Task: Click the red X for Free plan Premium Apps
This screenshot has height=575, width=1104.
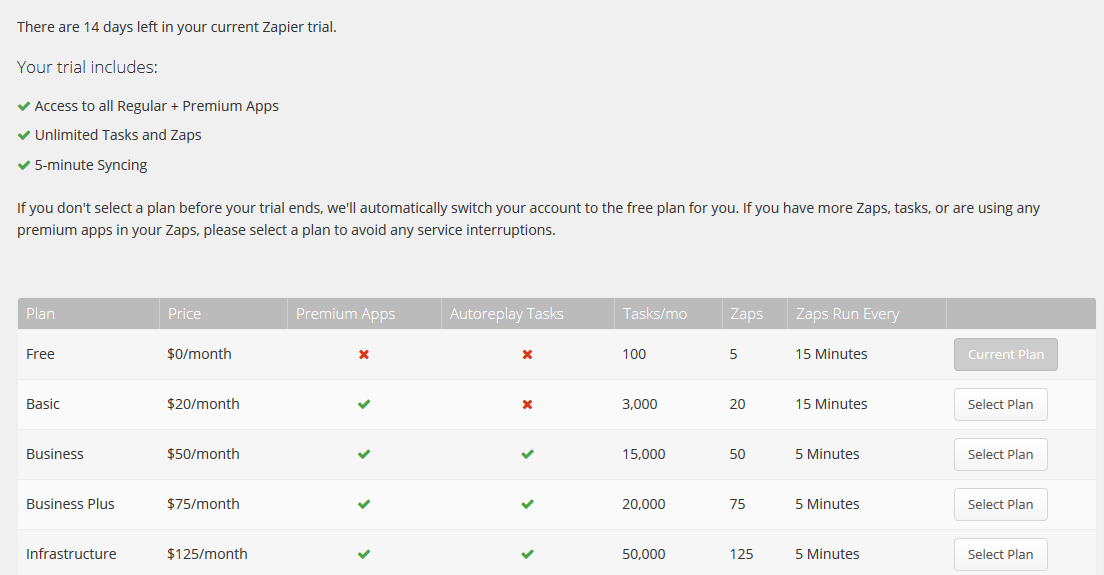Action: pos(364,355)
